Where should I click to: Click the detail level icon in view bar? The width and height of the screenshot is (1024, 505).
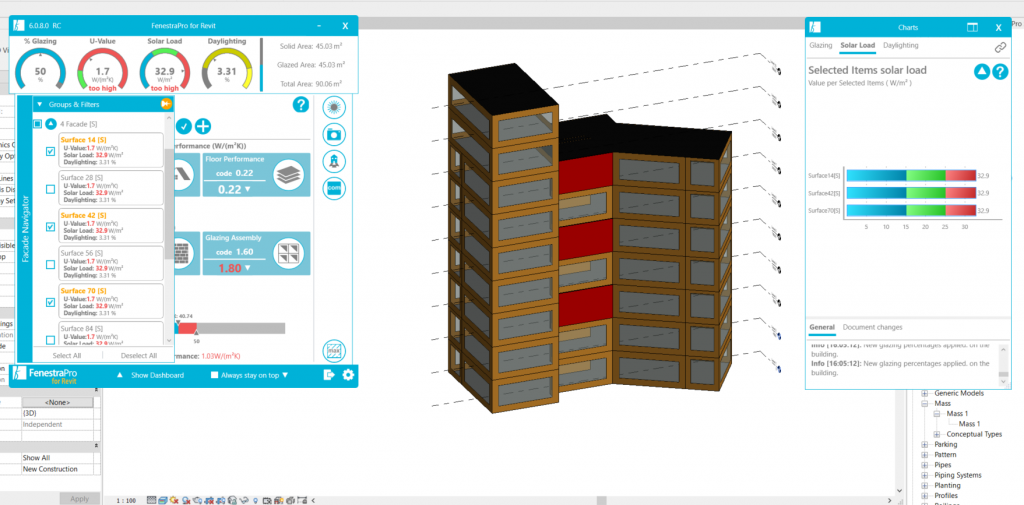(x=152, y=500)
